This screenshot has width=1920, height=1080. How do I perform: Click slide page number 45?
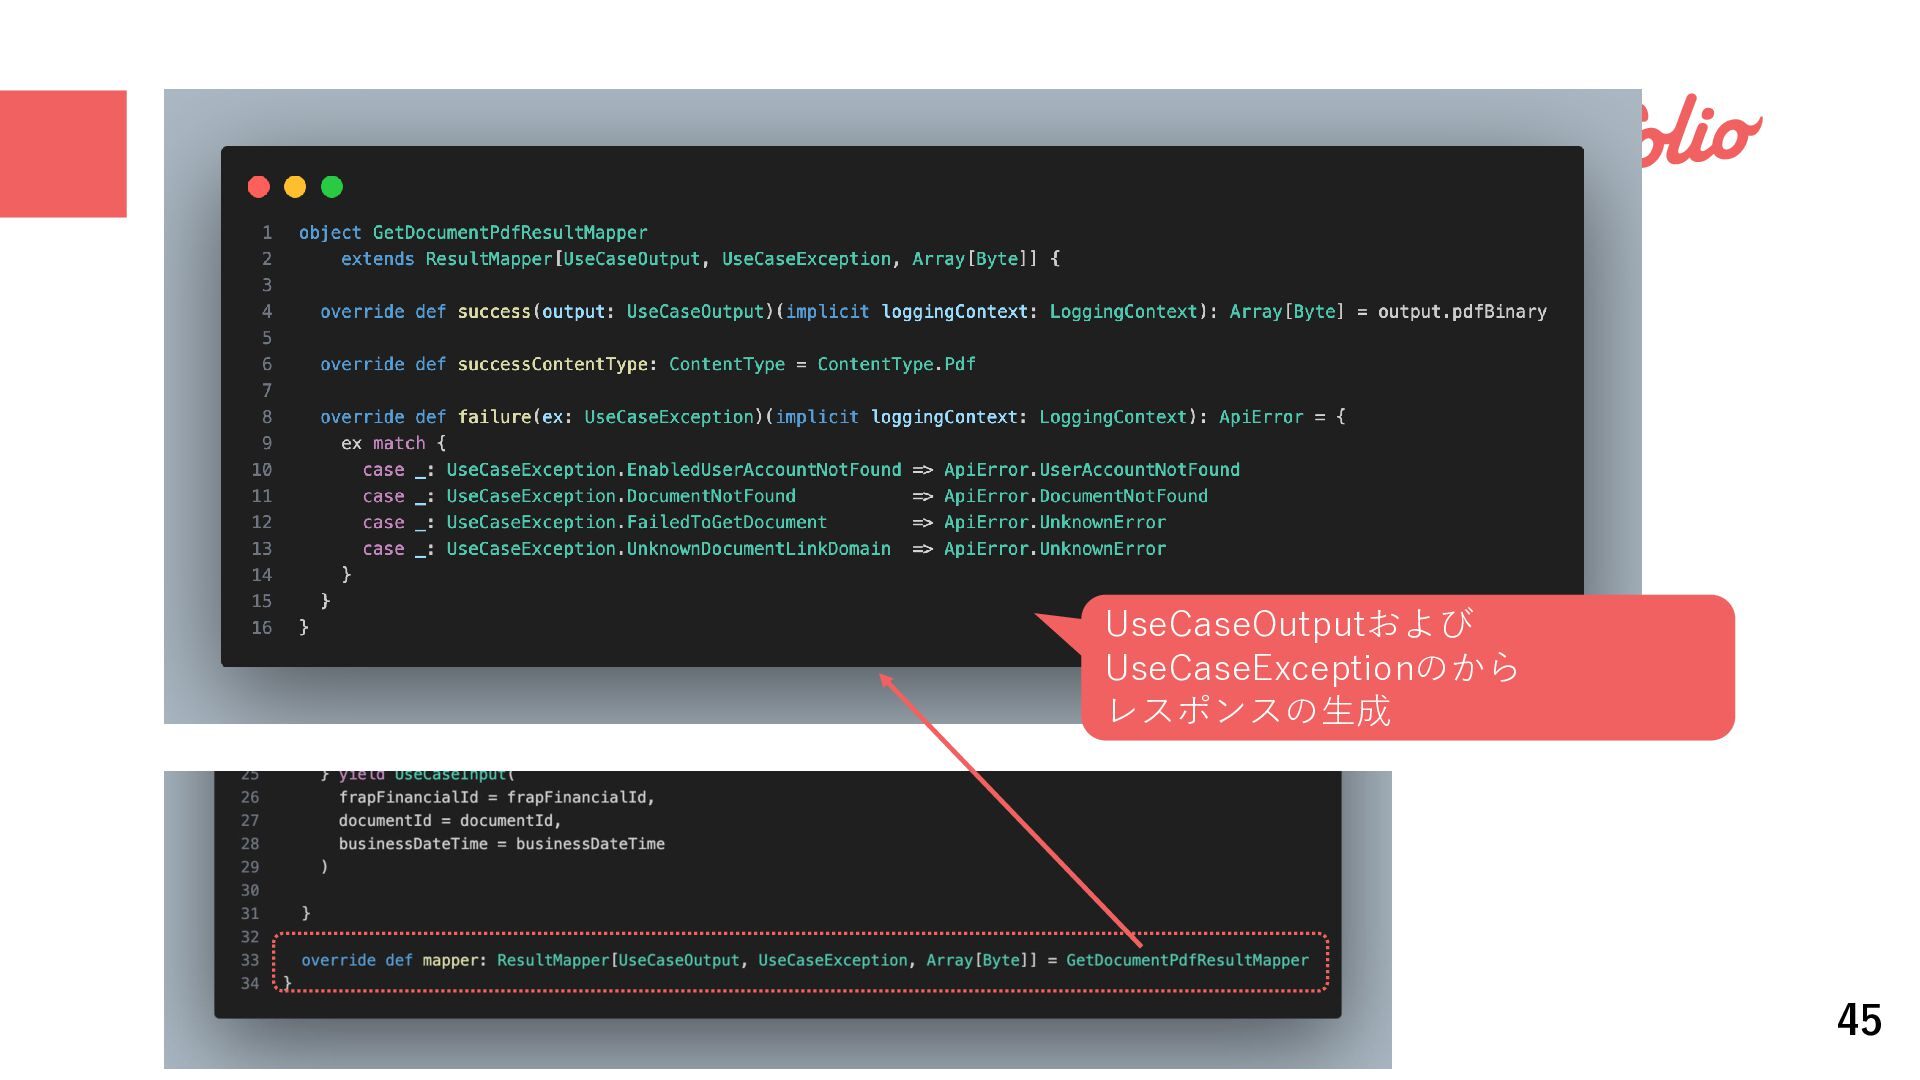click(1859, 1020)
